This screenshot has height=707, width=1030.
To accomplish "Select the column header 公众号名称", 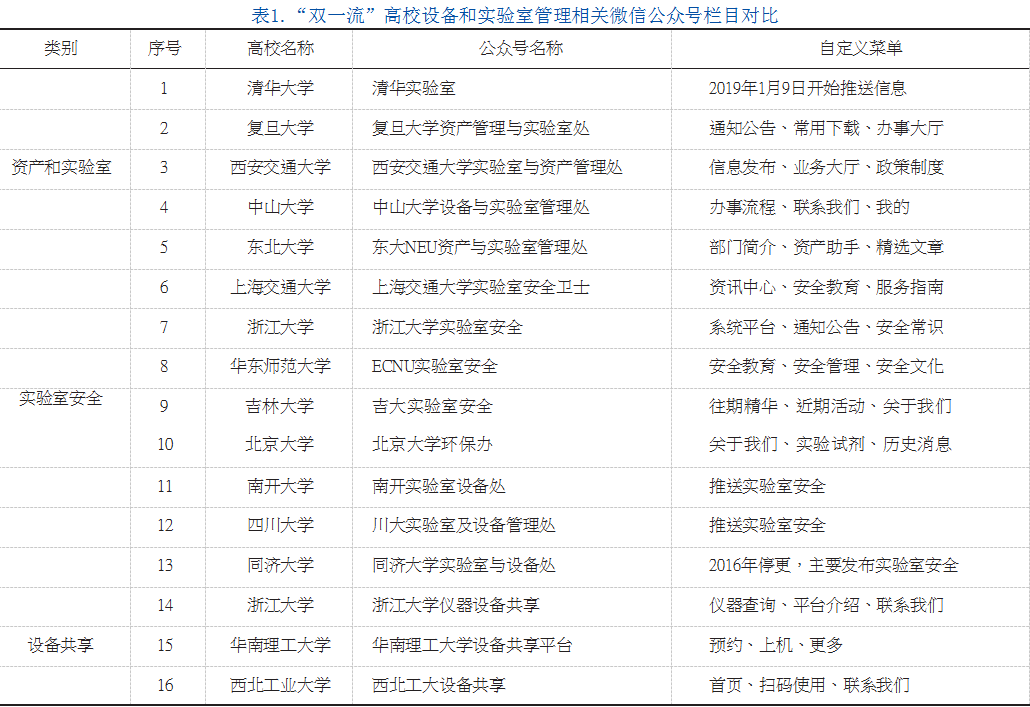I will coord(521,48).
